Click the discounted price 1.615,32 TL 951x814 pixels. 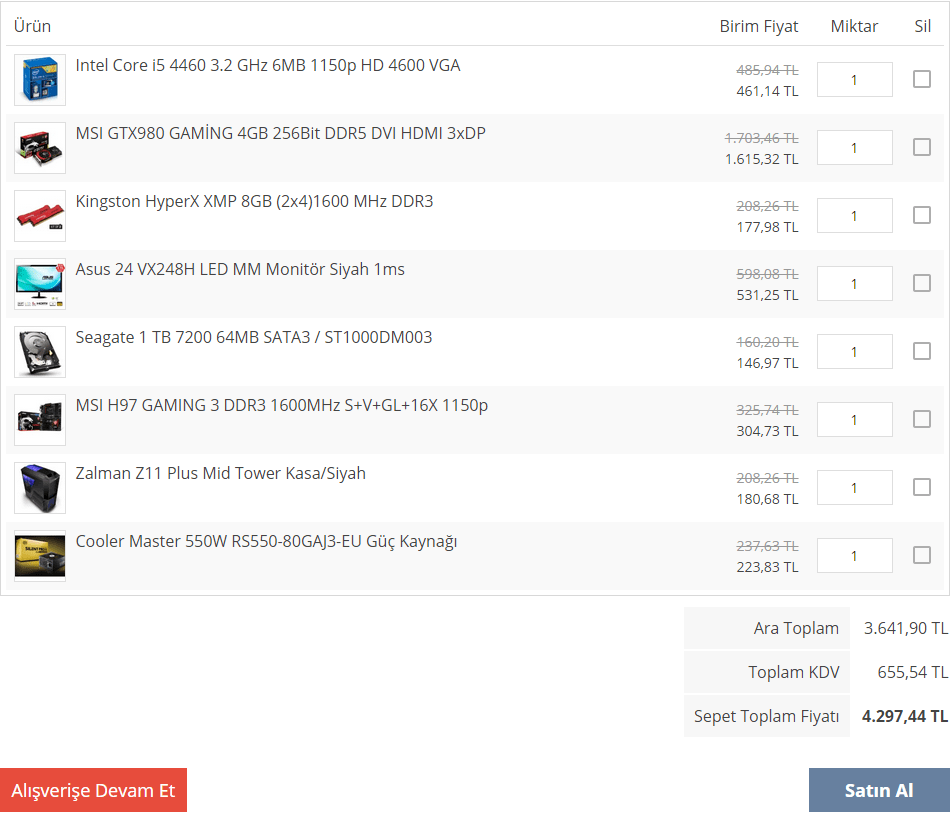762,159
